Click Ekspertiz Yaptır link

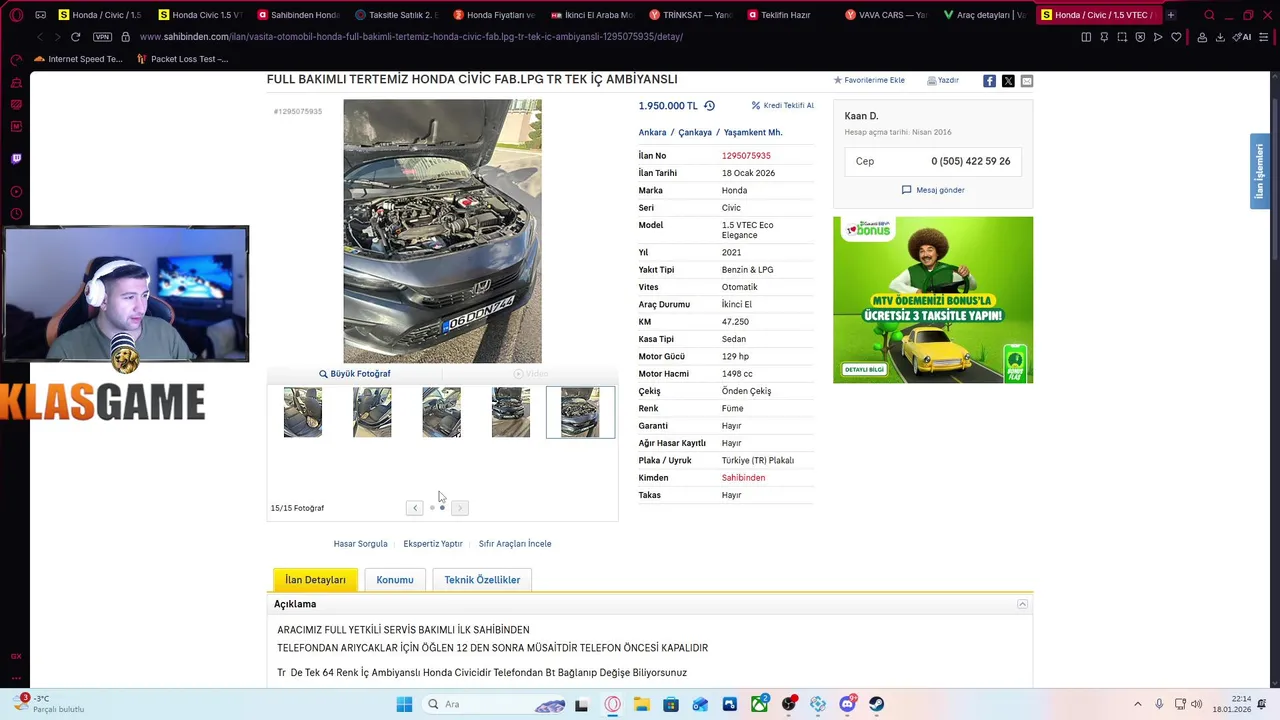click(433, 544)
